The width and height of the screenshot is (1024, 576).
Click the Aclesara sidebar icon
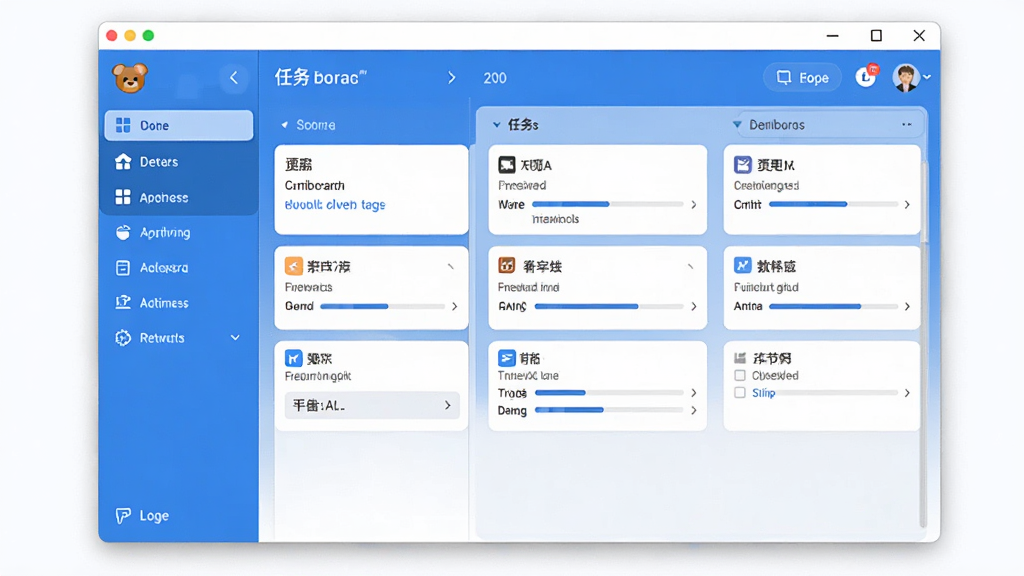pyautogui.click(x=123, y=268)
